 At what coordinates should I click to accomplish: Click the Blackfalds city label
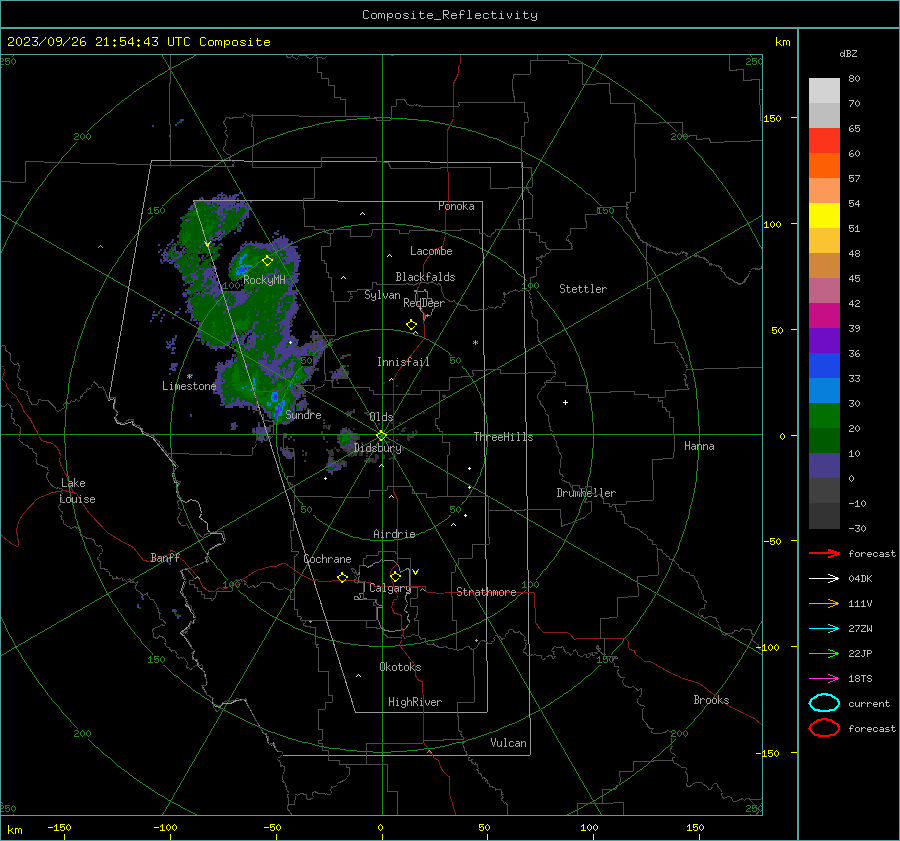[425, 277]
